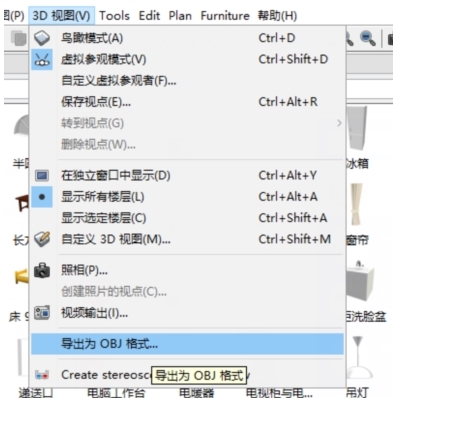Viewport: 465px width, 421px height.
Task: Click the 电脑工作台 furniture label
Action: [116, 393]
